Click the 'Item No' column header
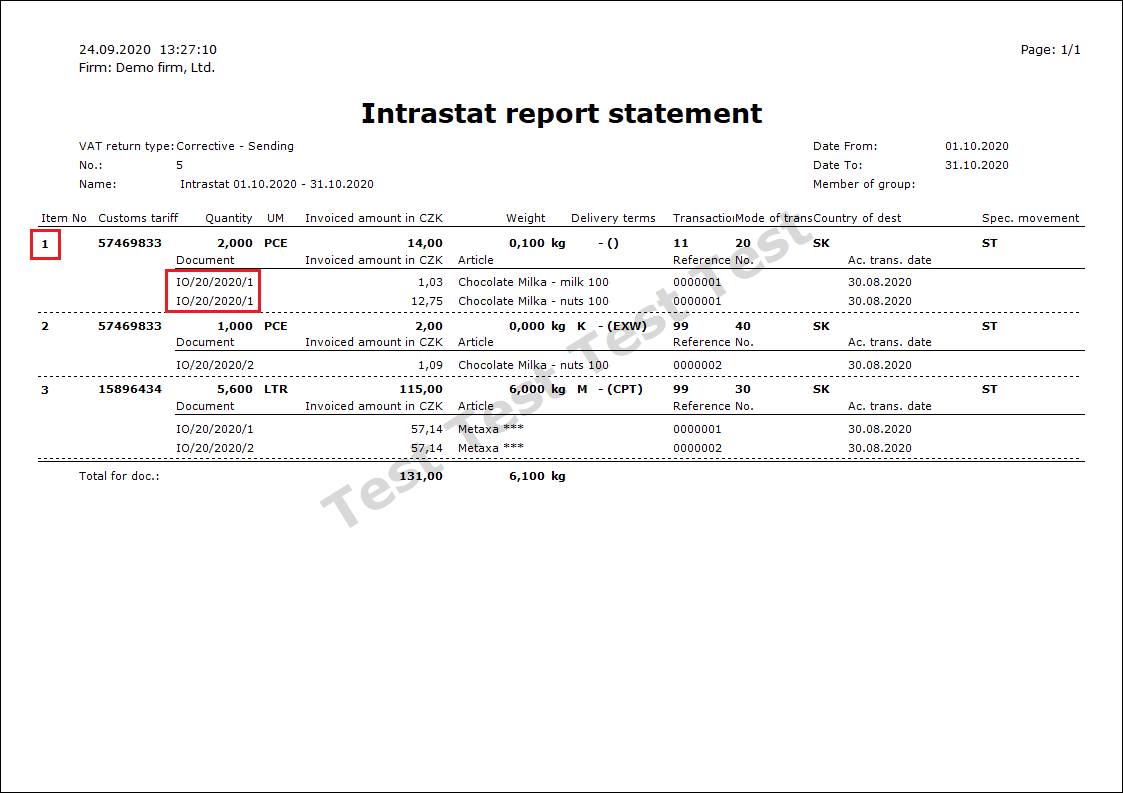 click(x=64, y=218)
